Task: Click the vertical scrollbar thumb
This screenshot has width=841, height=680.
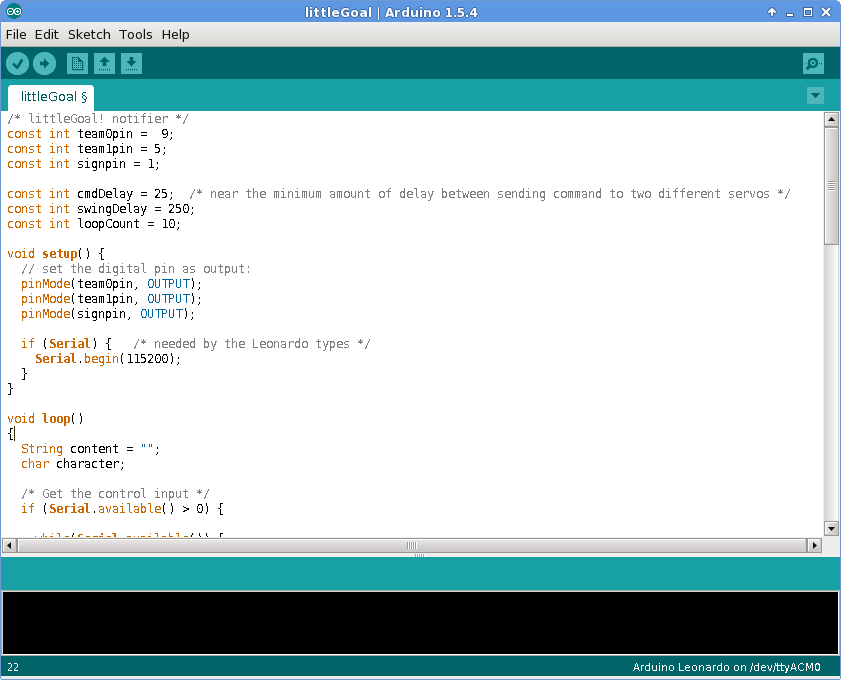Action: click(x=831, y=186)
